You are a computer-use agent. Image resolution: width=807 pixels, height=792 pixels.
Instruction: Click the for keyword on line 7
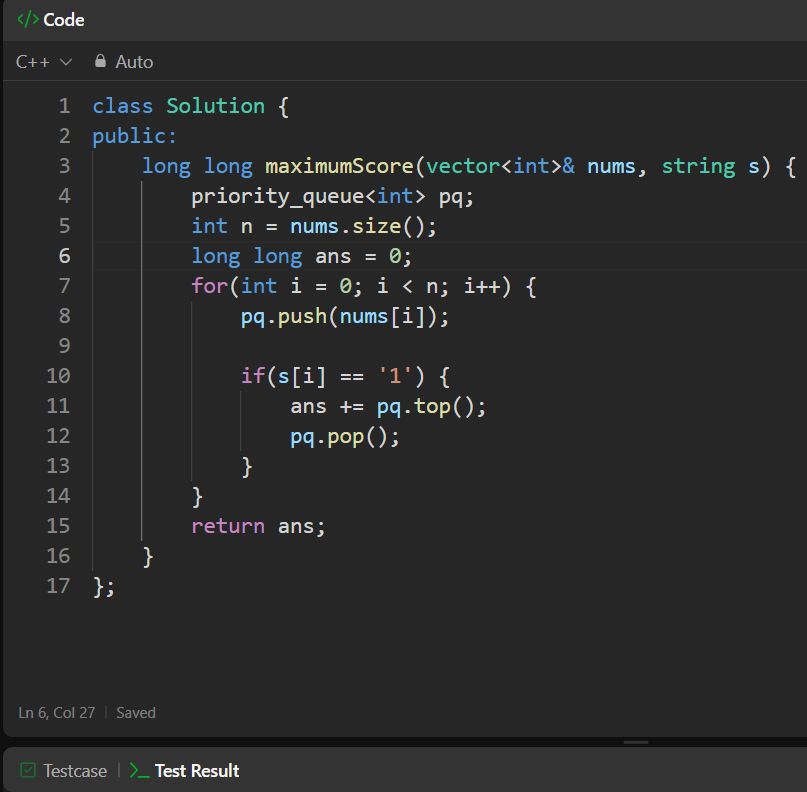point(209,286)
